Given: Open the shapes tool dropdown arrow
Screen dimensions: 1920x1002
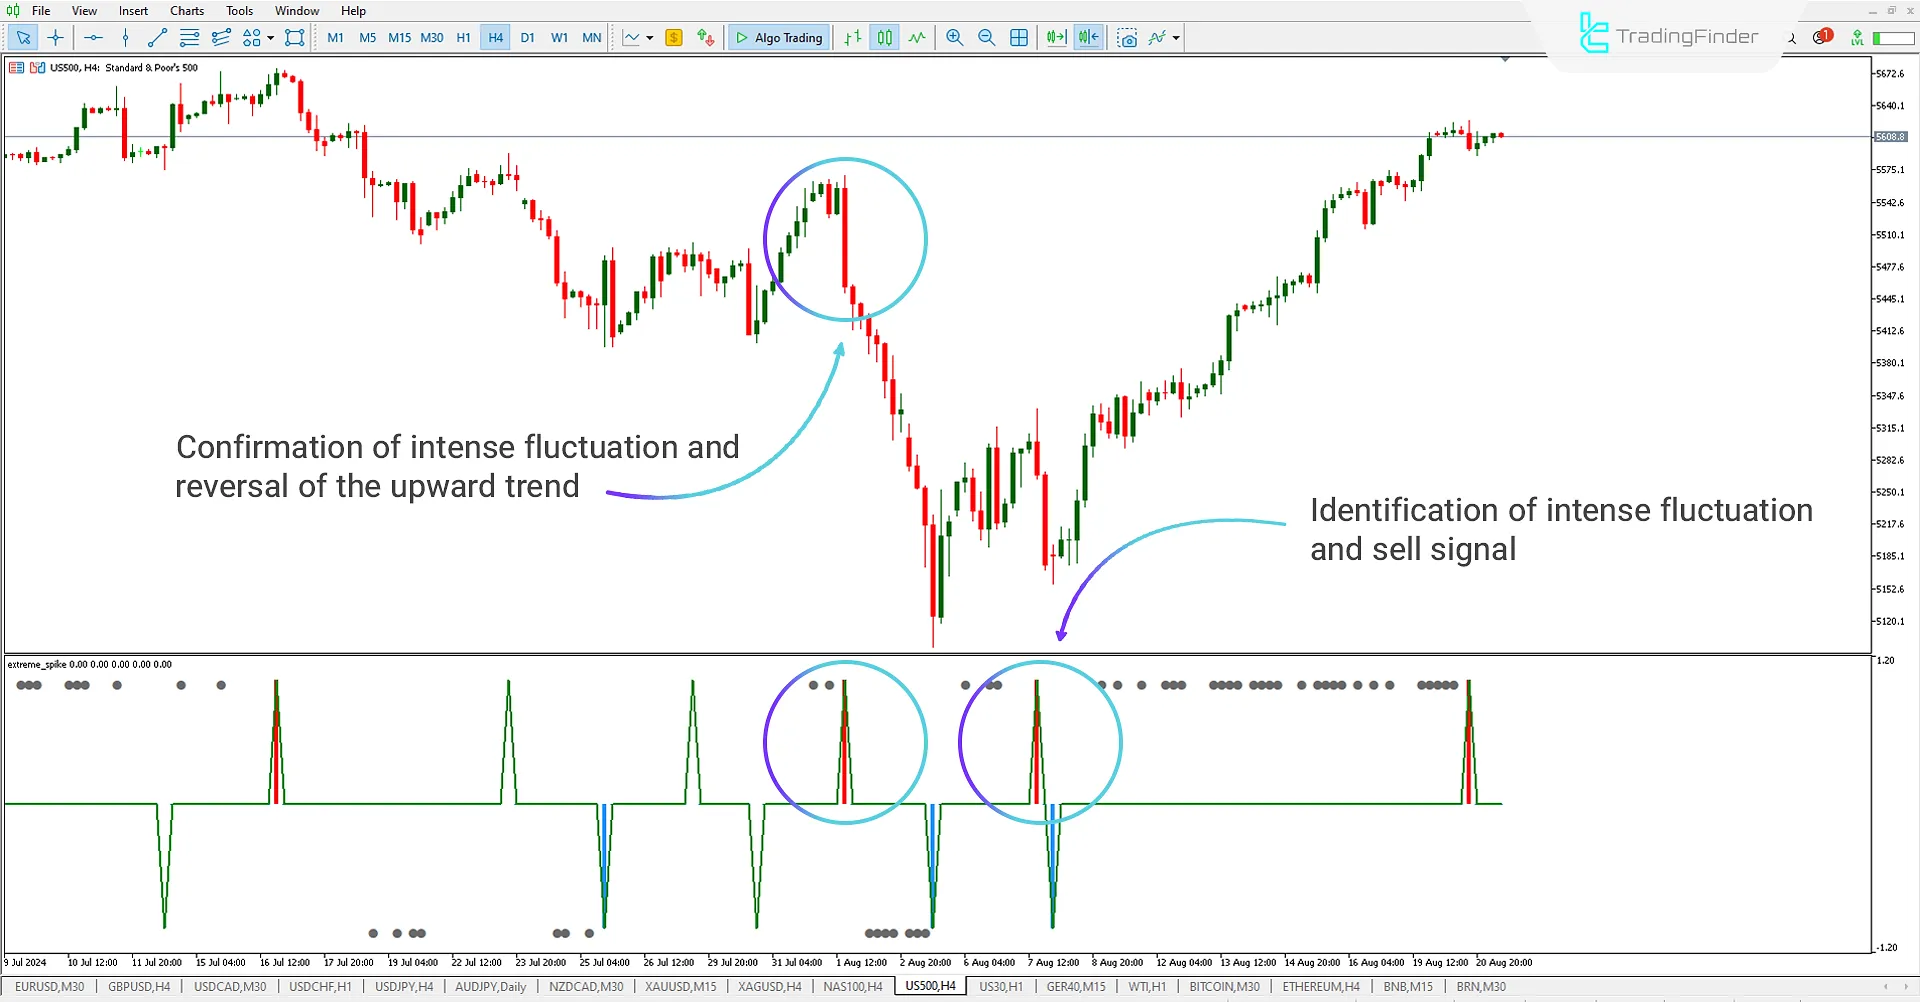Looking at the screenshot, I should (x=270, y=37).
